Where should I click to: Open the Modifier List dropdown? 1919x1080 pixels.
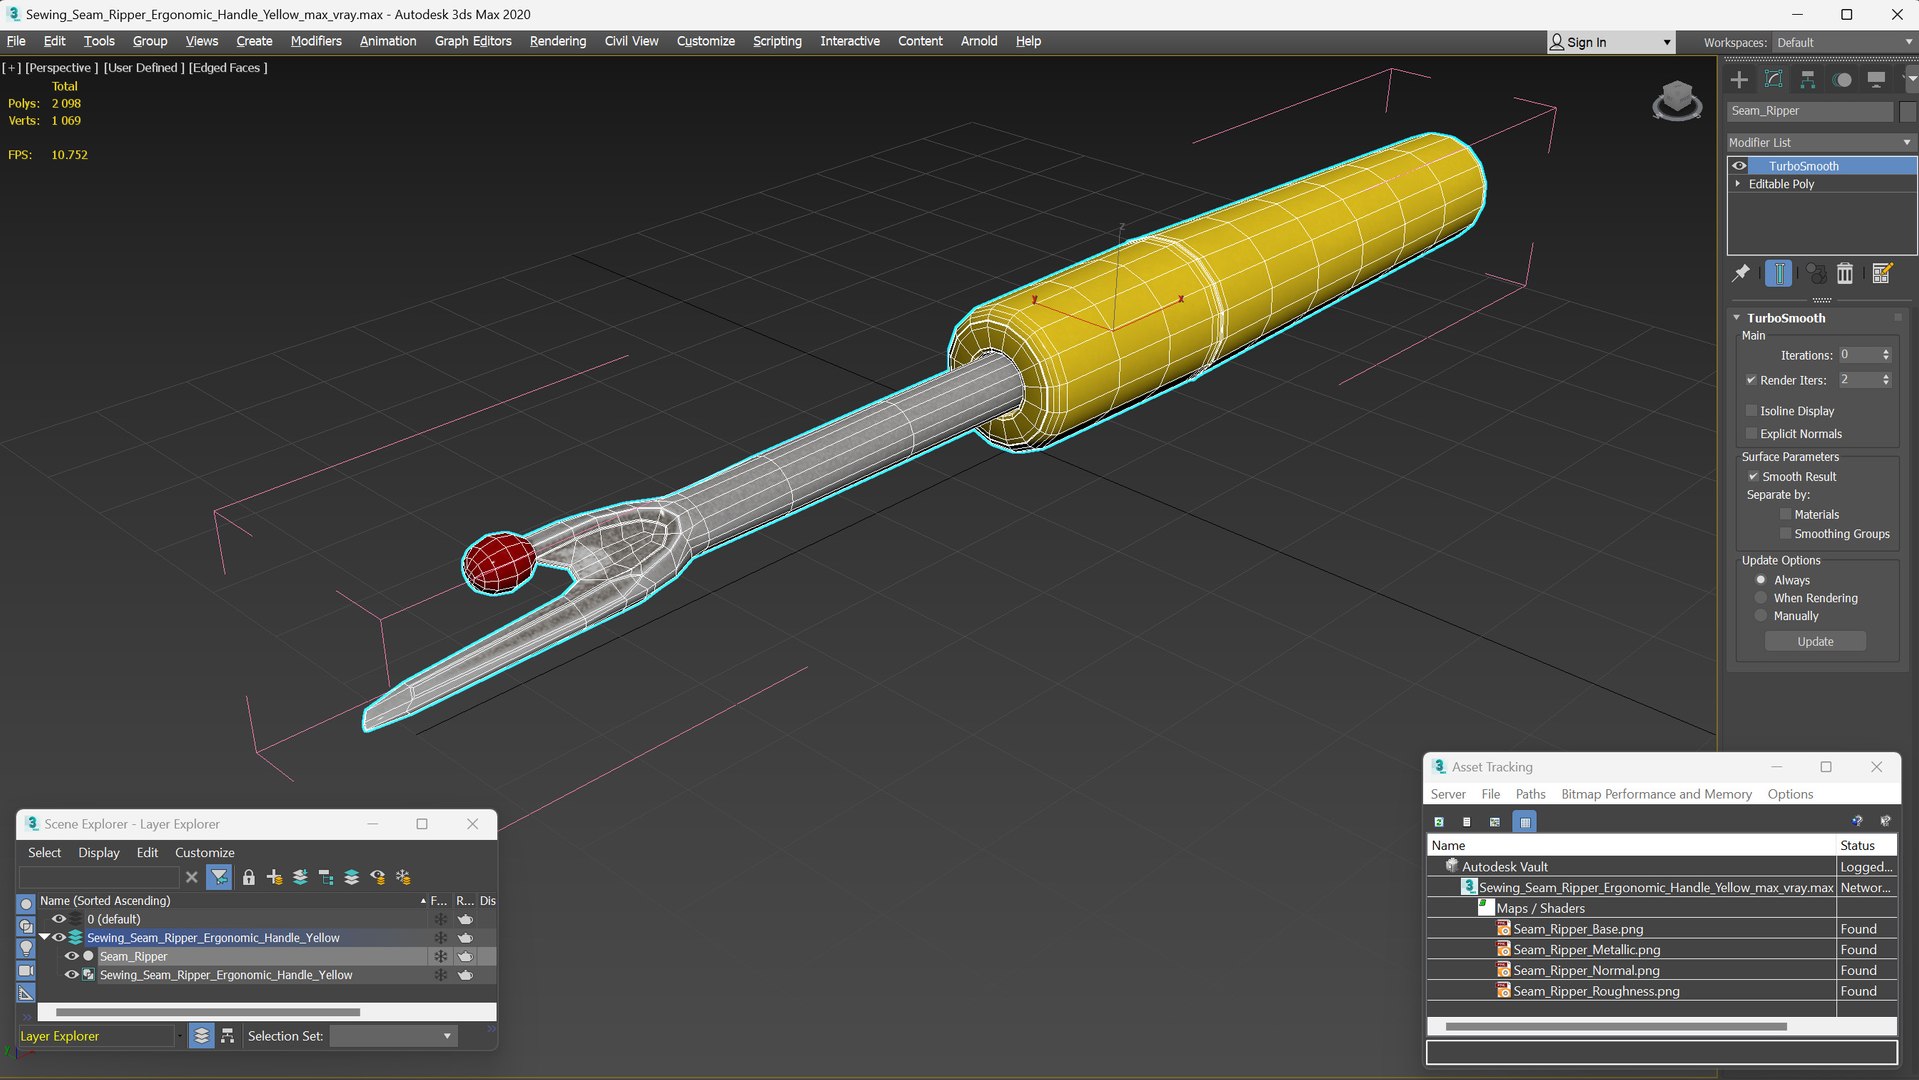pyautogui.click(x=1820, y=143)
